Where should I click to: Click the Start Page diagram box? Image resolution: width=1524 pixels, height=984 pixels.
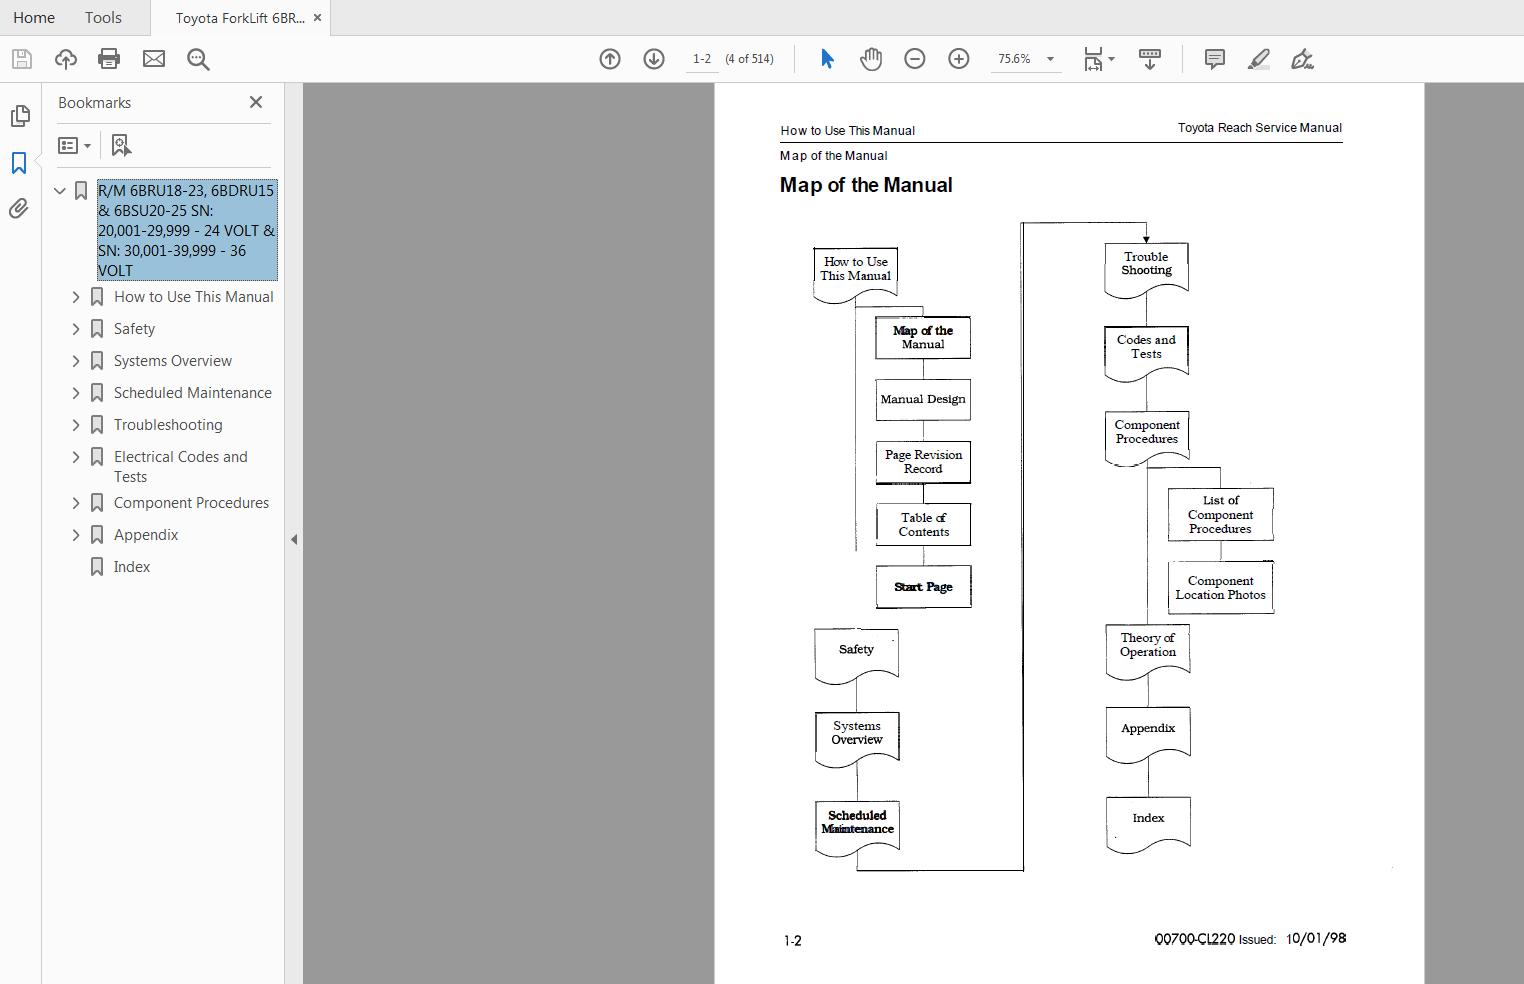coord(923,587)
